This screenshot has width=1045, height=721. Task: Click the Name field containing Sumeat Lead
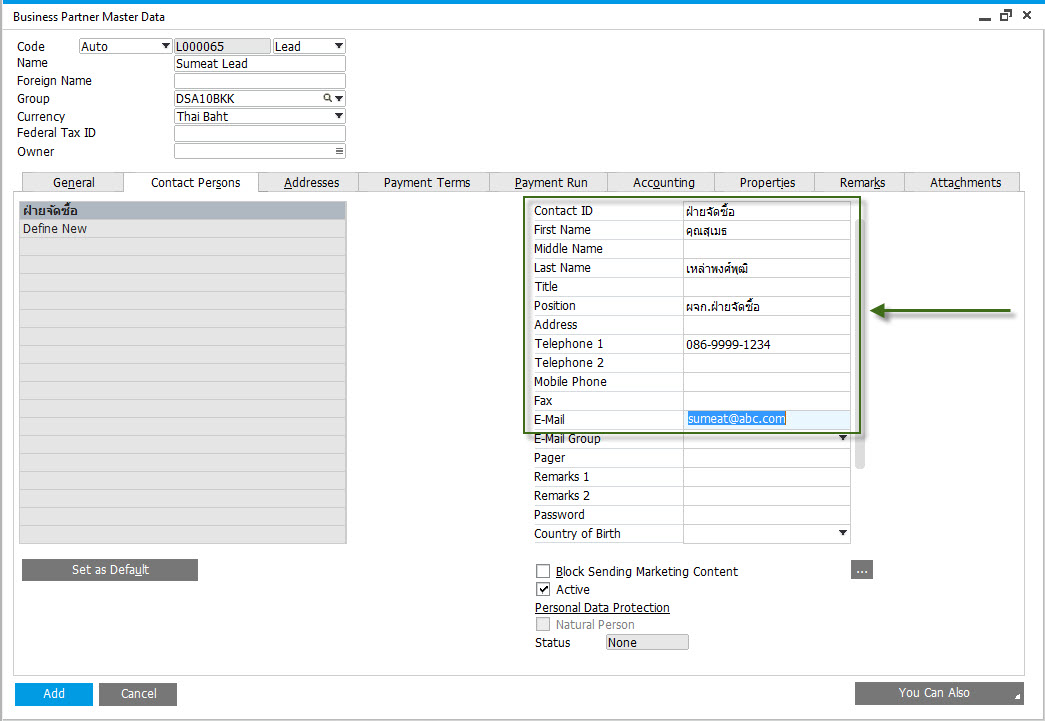260,63
